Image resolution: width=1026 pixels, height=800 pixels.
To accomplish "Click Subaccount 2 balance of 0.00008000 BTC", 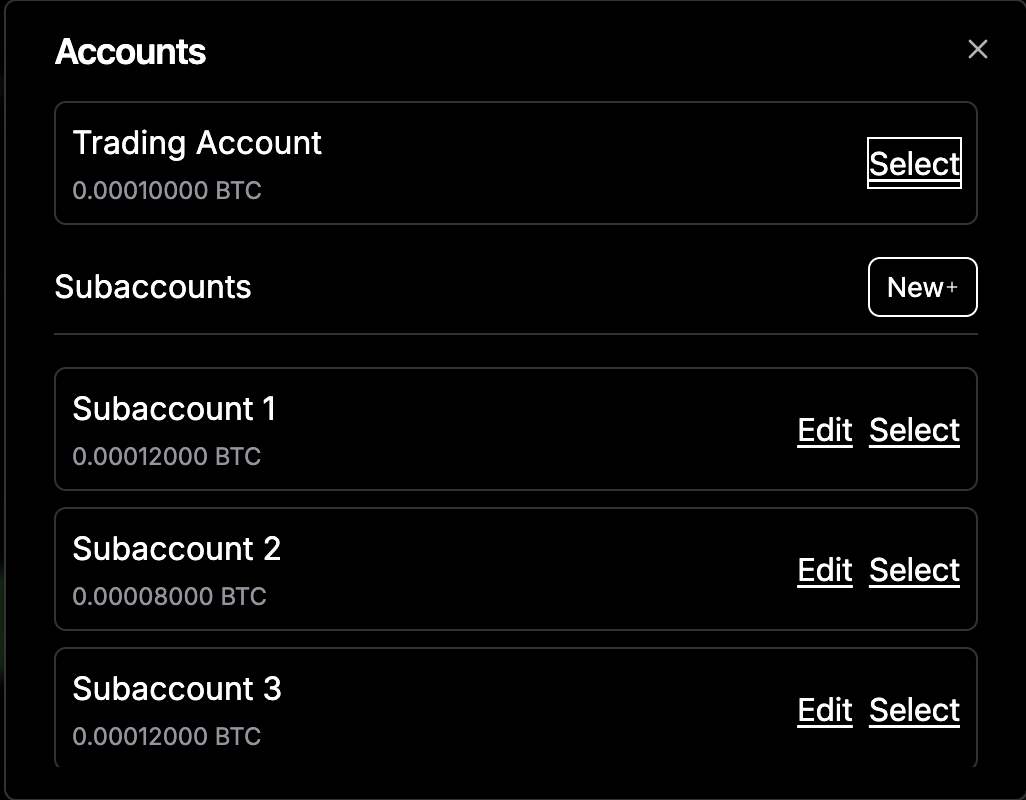I will tap(170, 596).
